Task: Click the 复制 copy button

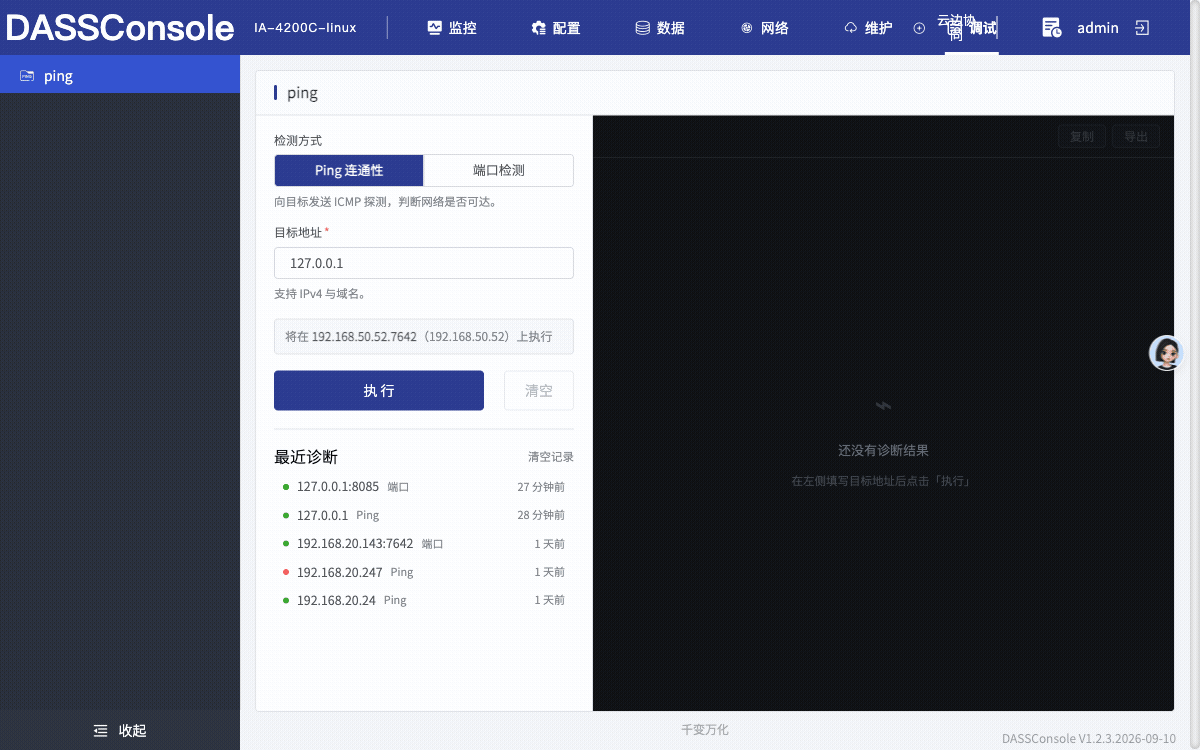Action: (1082, 137)
